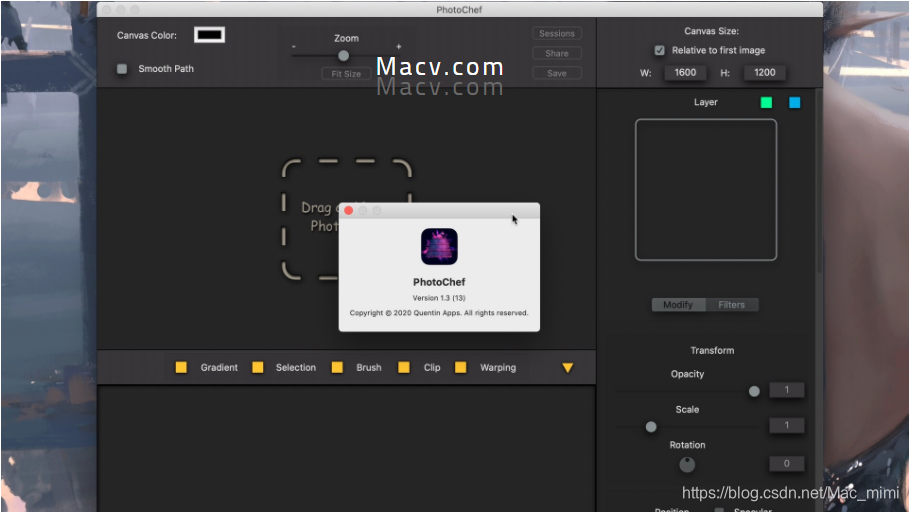Edit the Rotation value field
909x512 pixels.
787,463
